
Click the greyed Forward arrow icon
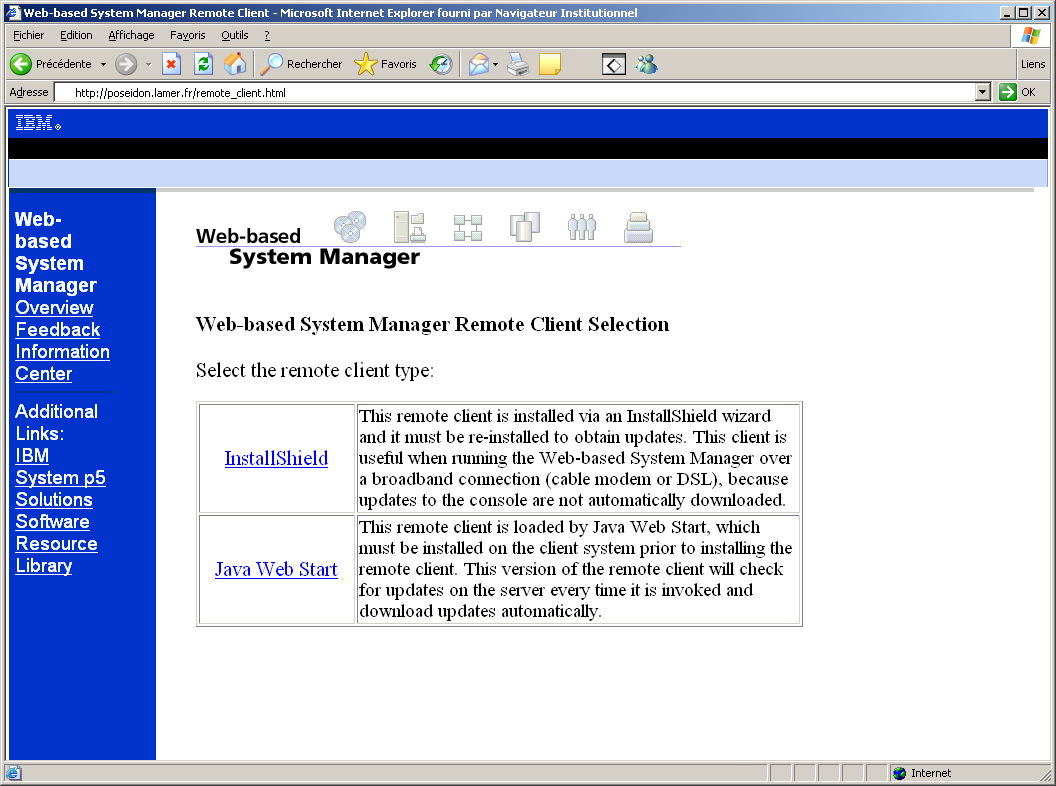click(126, 64)
